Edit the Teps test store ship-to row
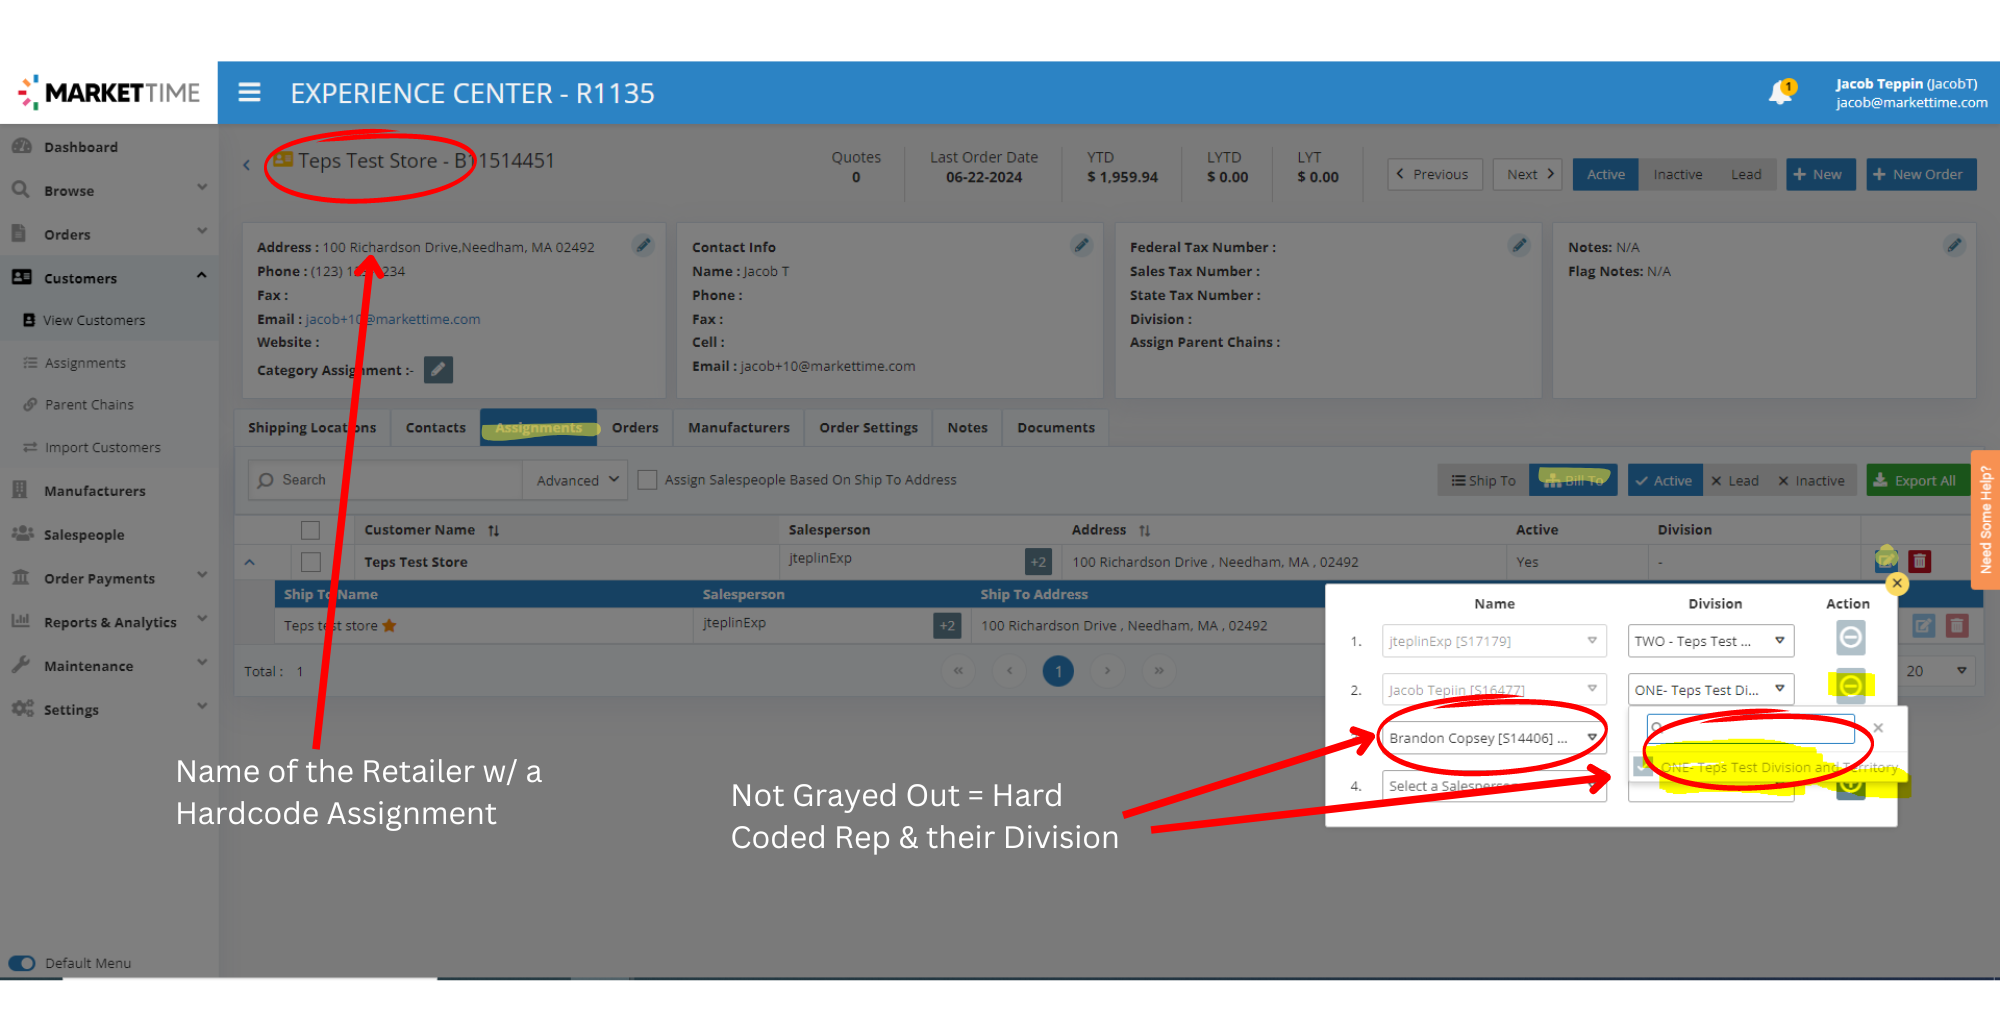Screen dimensions: 2000x1016 [x=1924, y=625]
